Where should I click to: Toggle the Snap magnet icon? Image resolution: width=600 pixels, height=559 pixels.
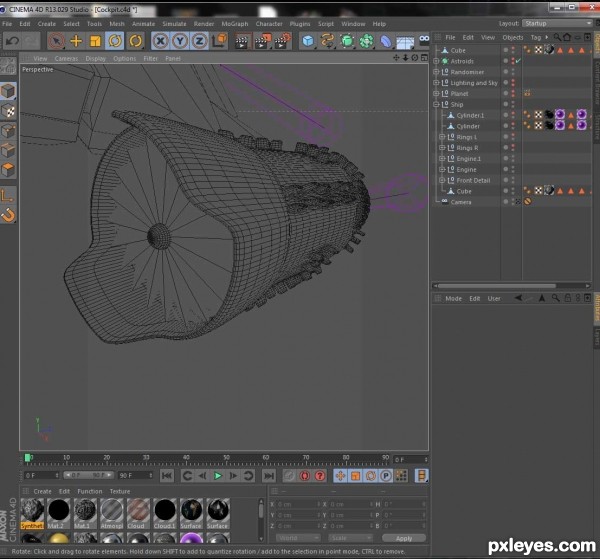(x=8, y=215)
